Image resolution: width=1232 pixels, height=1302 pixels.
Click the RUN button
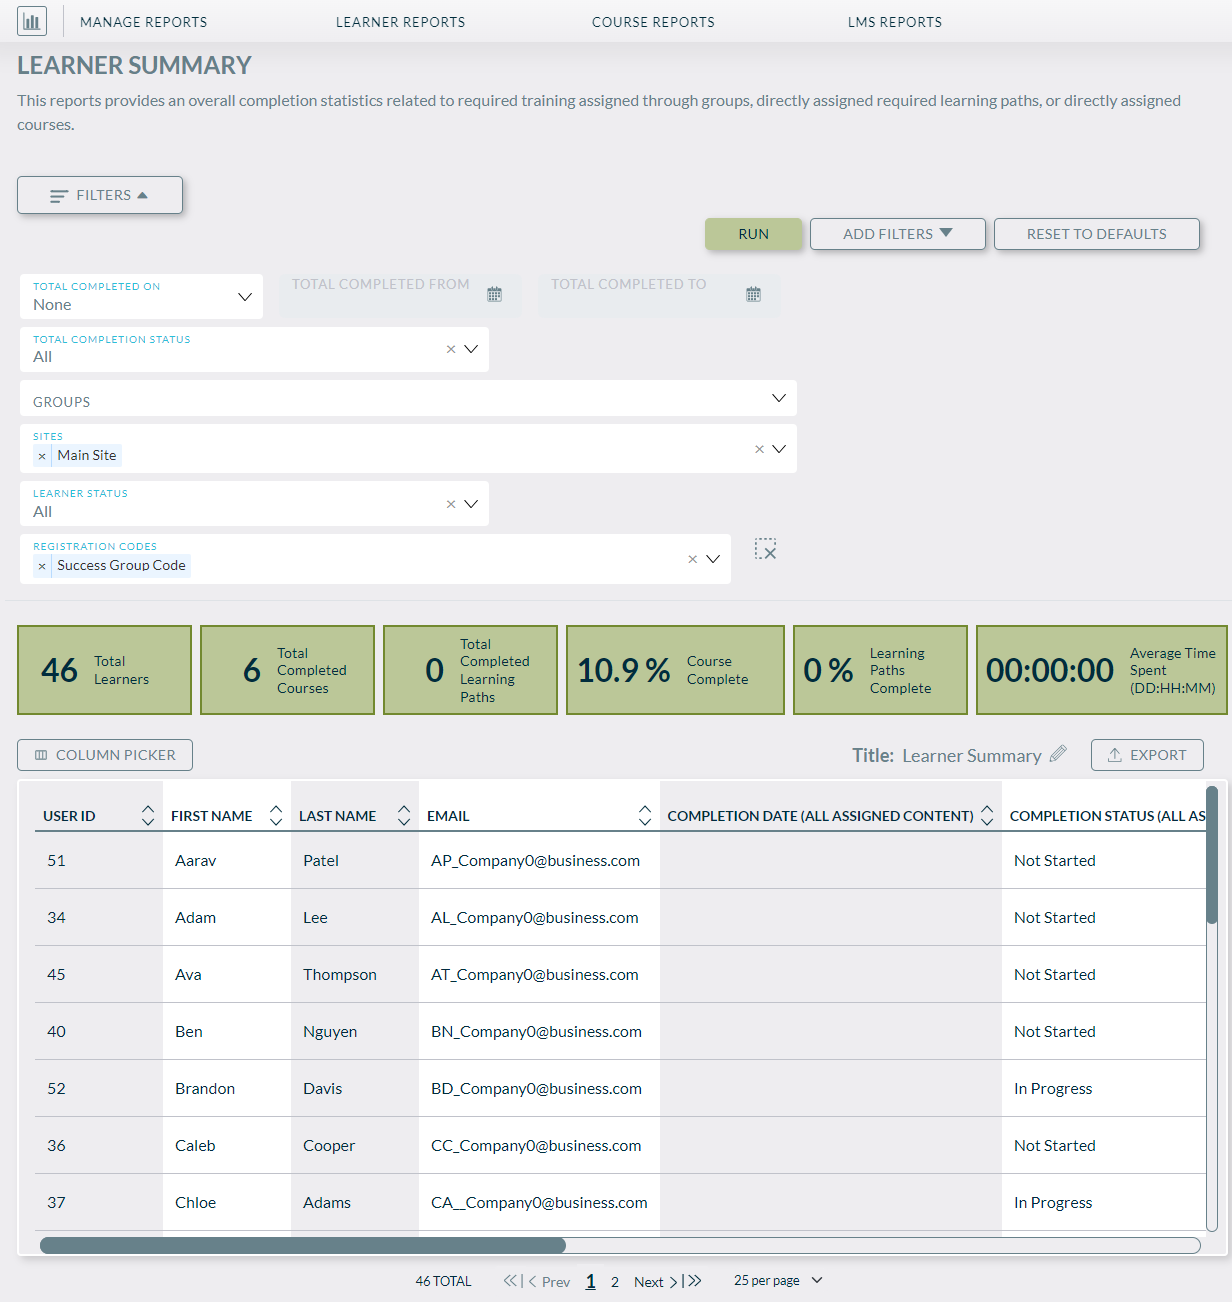click(x=753, y=233)
